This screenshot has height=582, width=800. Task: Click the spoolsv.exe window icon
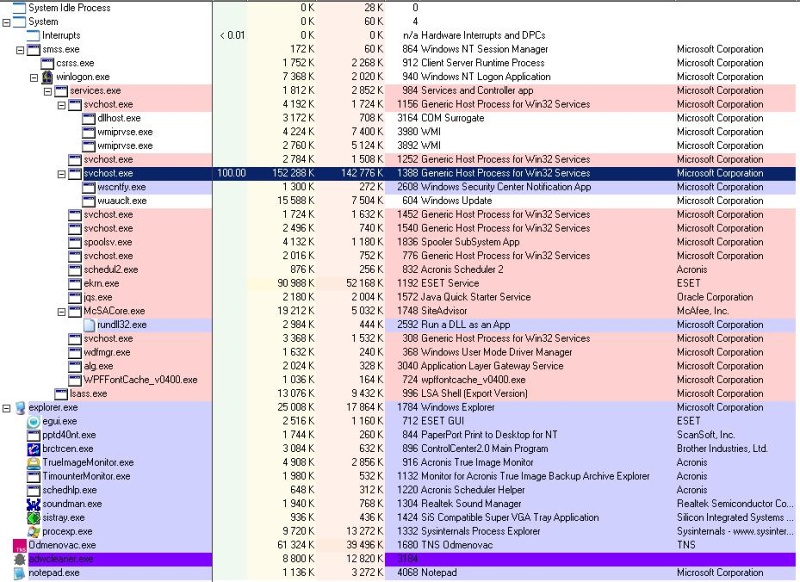75,242
